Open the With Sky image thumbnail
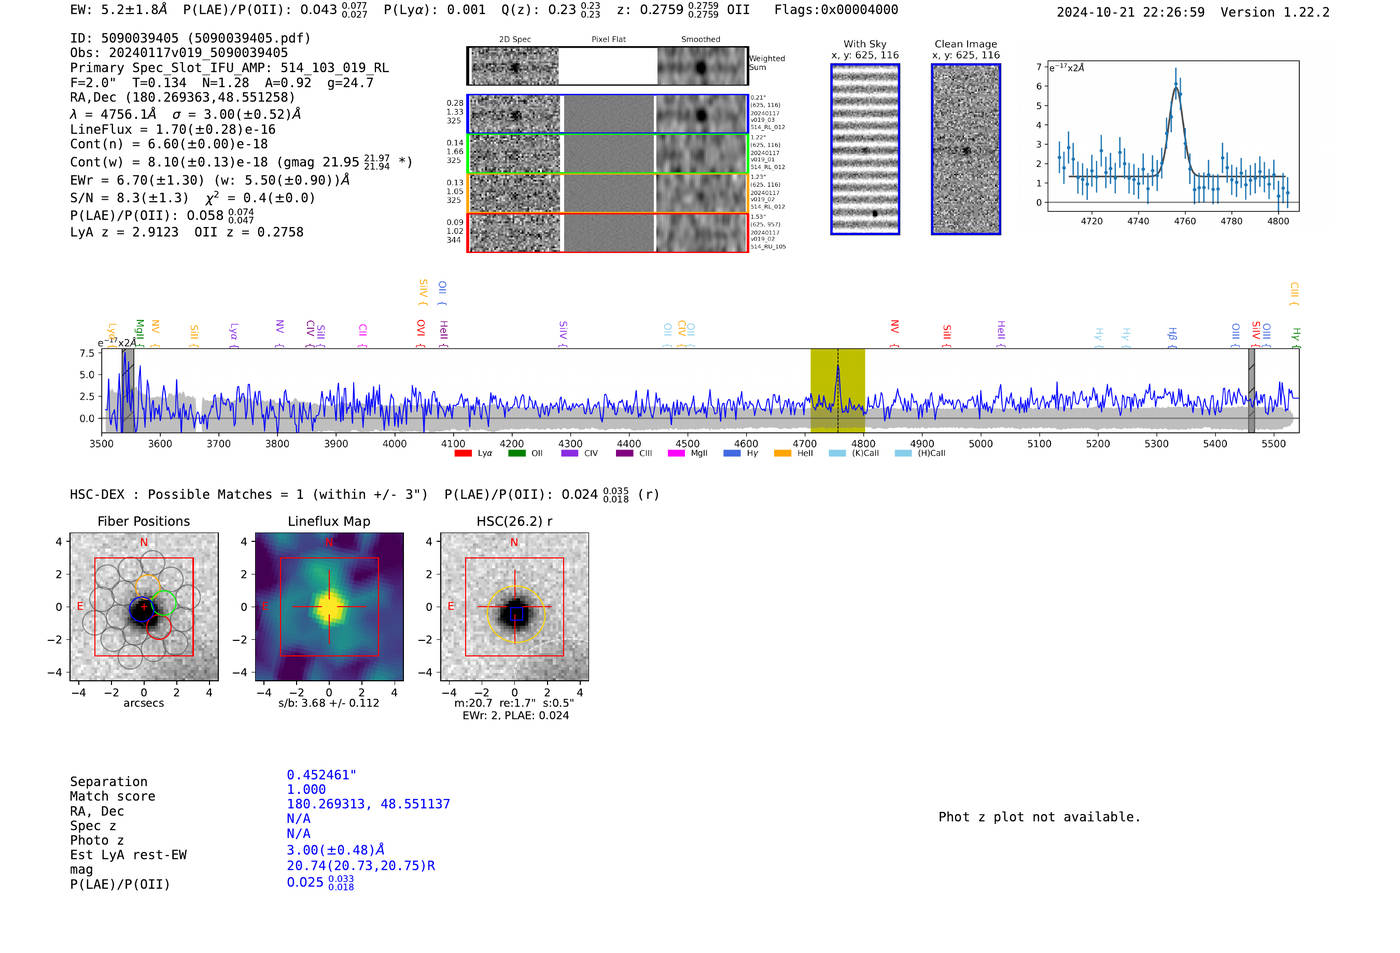 click(x=865, y=149)
